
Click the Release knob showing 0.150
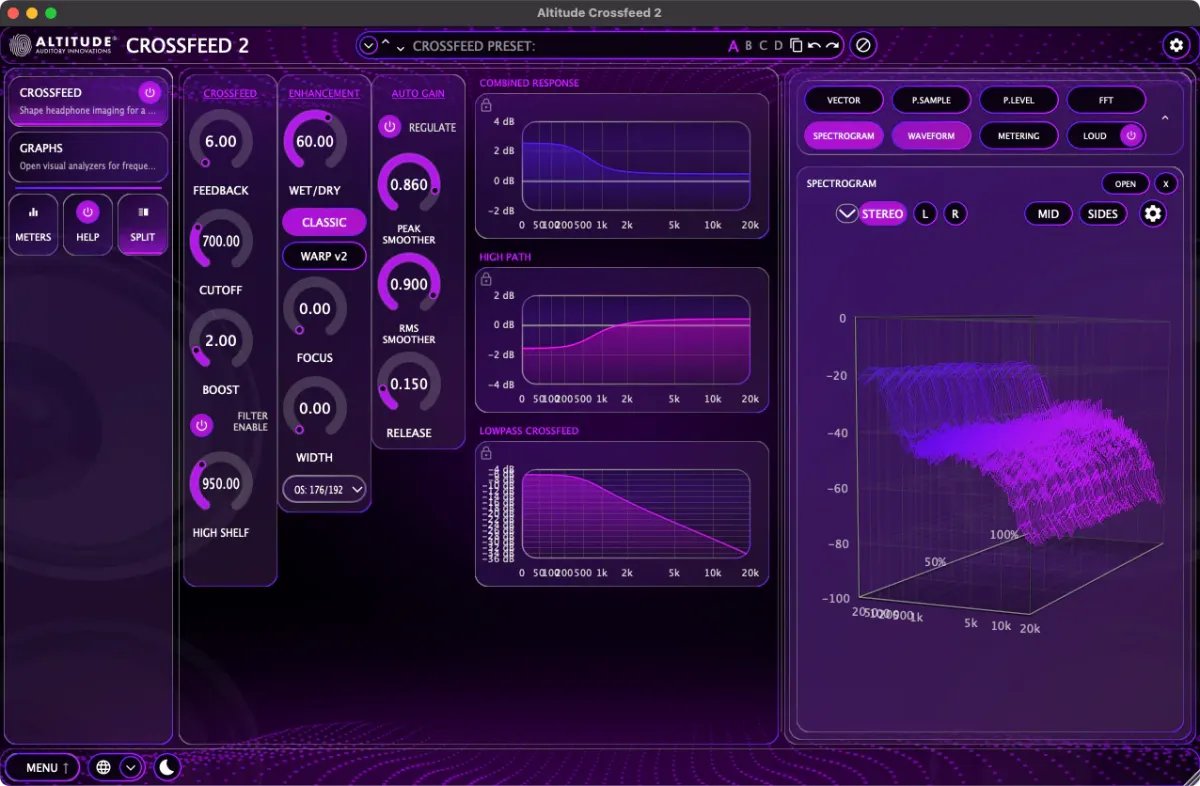(x=409, y=384)
